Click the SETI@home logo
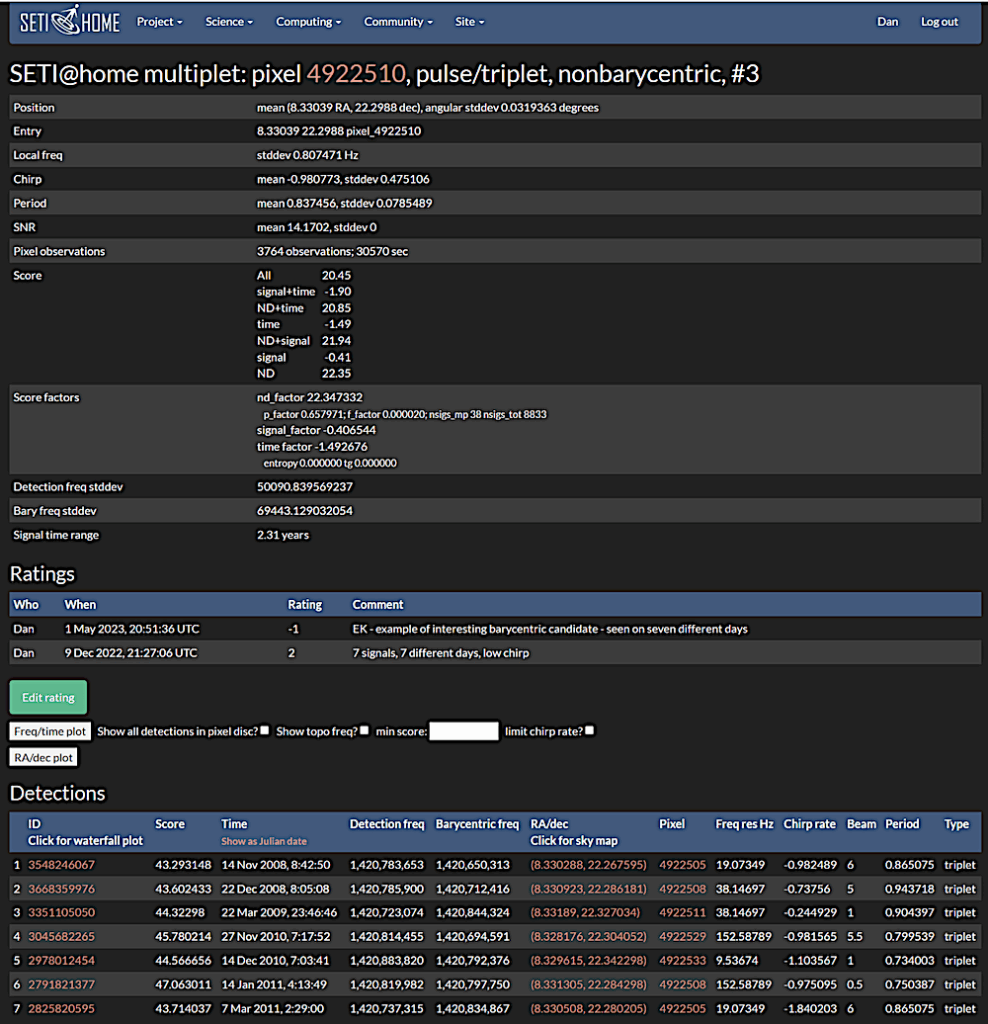Image resolution: width=988 pixels, height=1024 pixels. point(69,22)
